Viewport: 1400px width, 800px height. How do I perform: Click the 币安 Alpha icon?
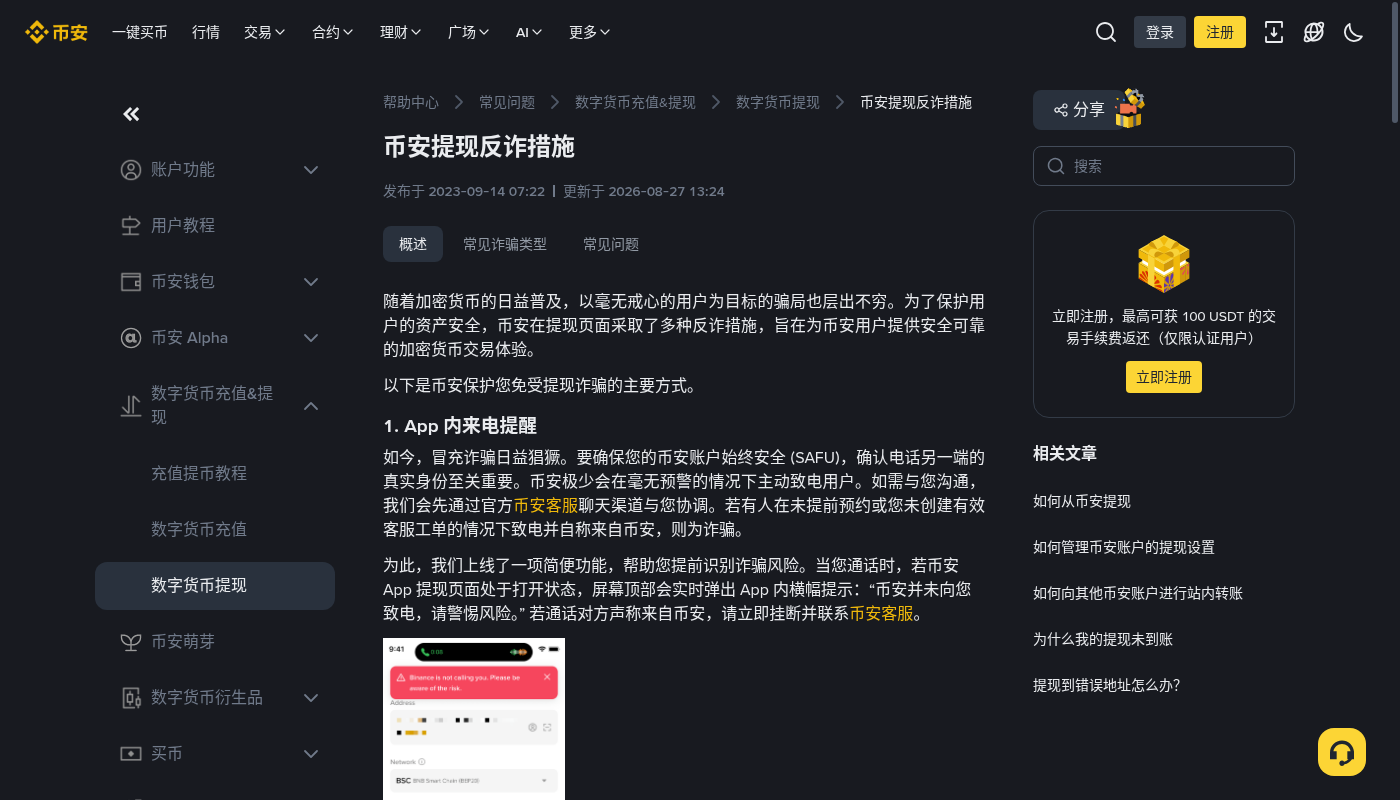[x=131, y=338]
